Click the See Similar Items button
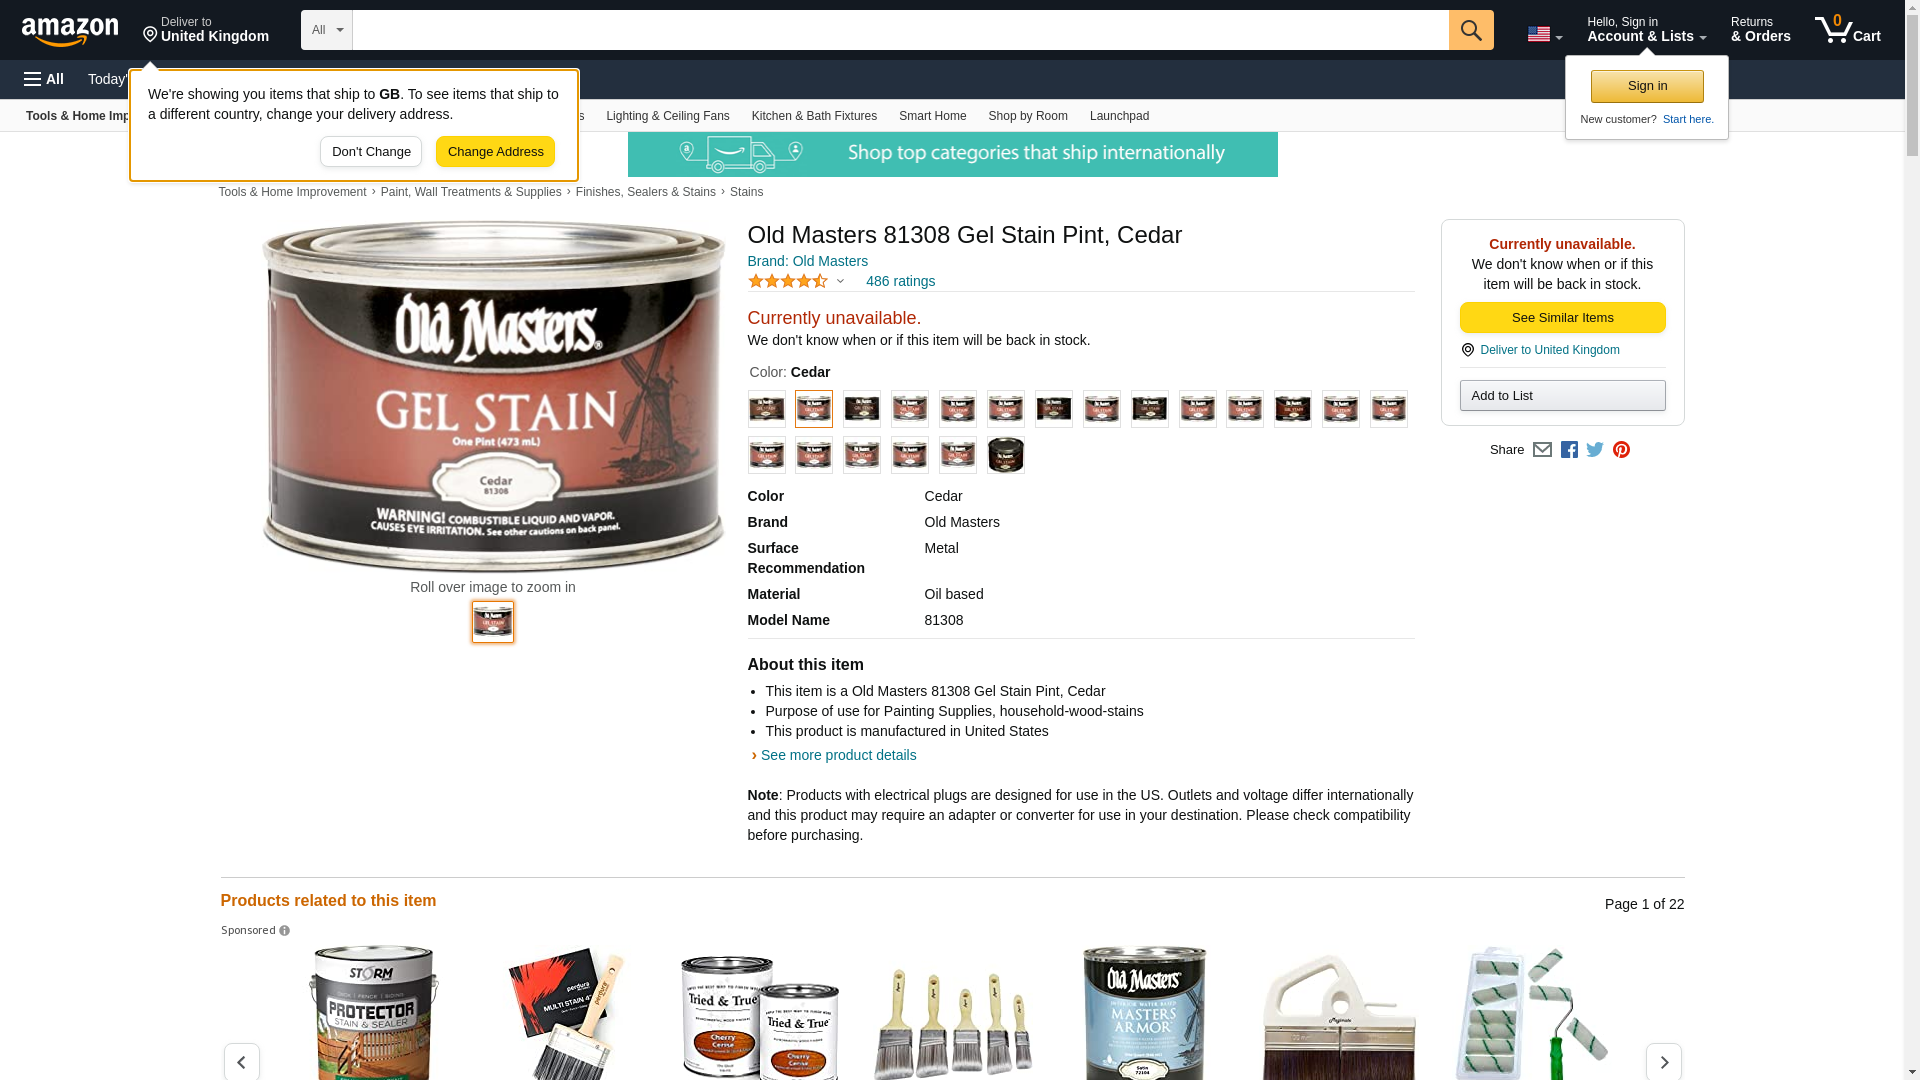This screenshot has height=1080, width=1920. coord(1562,318)
